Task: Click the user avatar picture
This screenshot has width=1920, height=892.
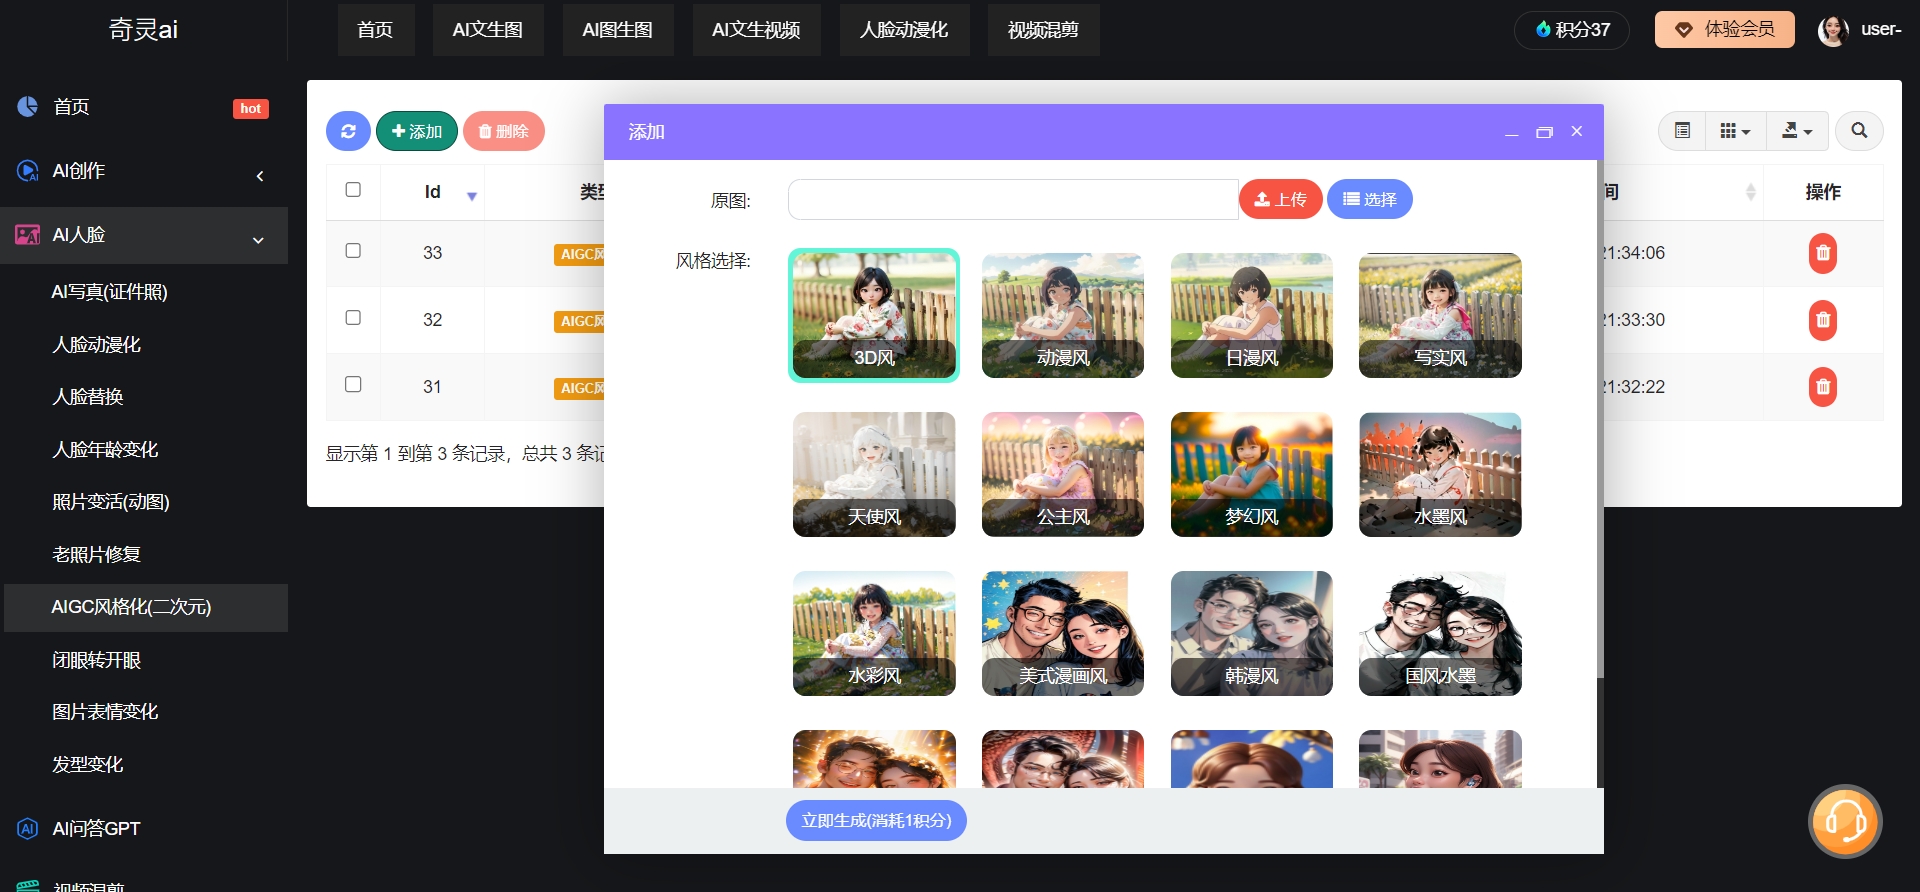Action: (1833, 30)
